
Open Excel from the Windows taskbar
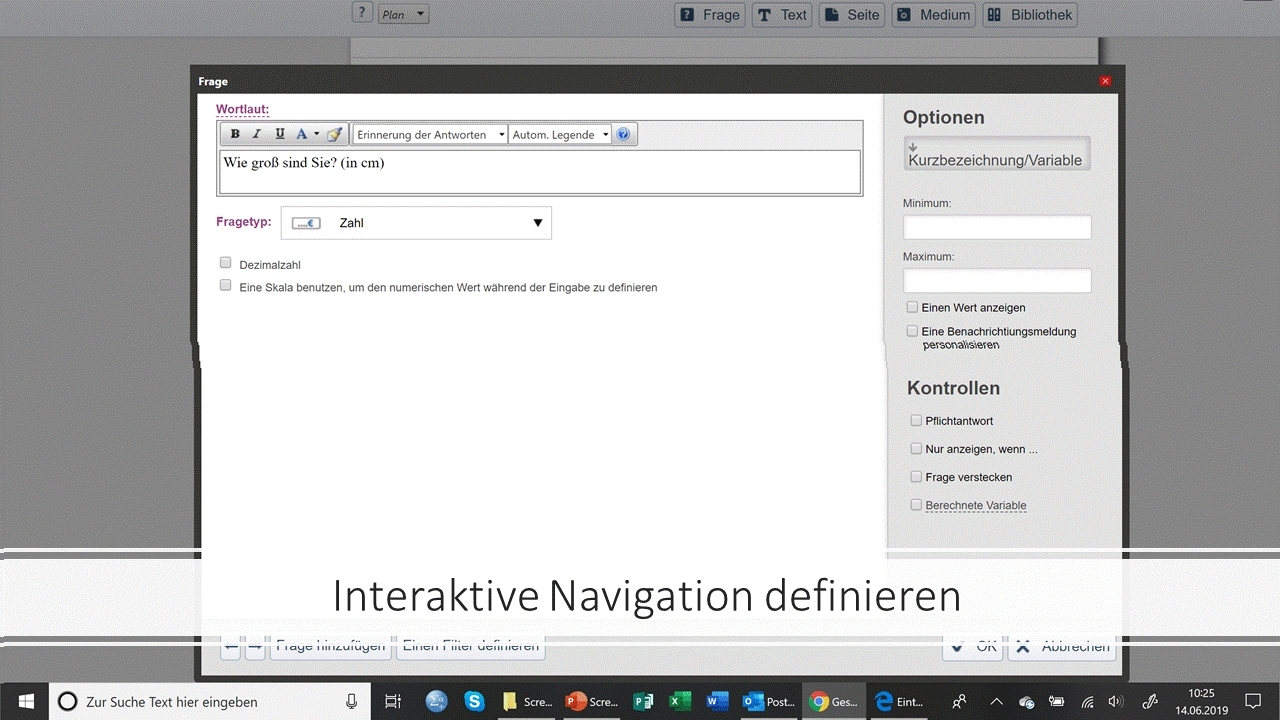coord(680,702)
